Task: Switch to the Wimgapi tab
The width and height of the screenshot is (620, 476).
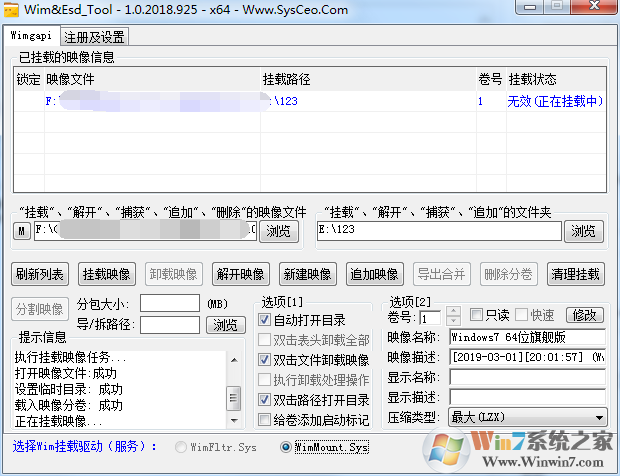Action: [31, 36]
